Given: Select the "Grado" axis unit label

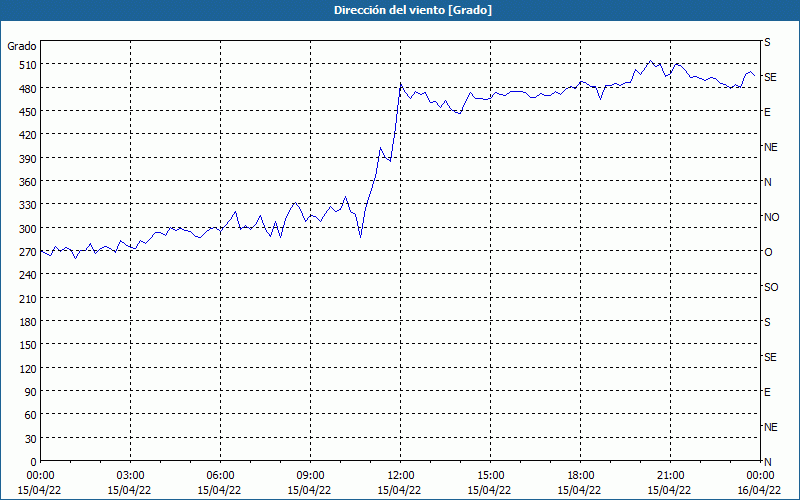Looking at the screenshot, I should pyautogui.click(x=22, y=46).
